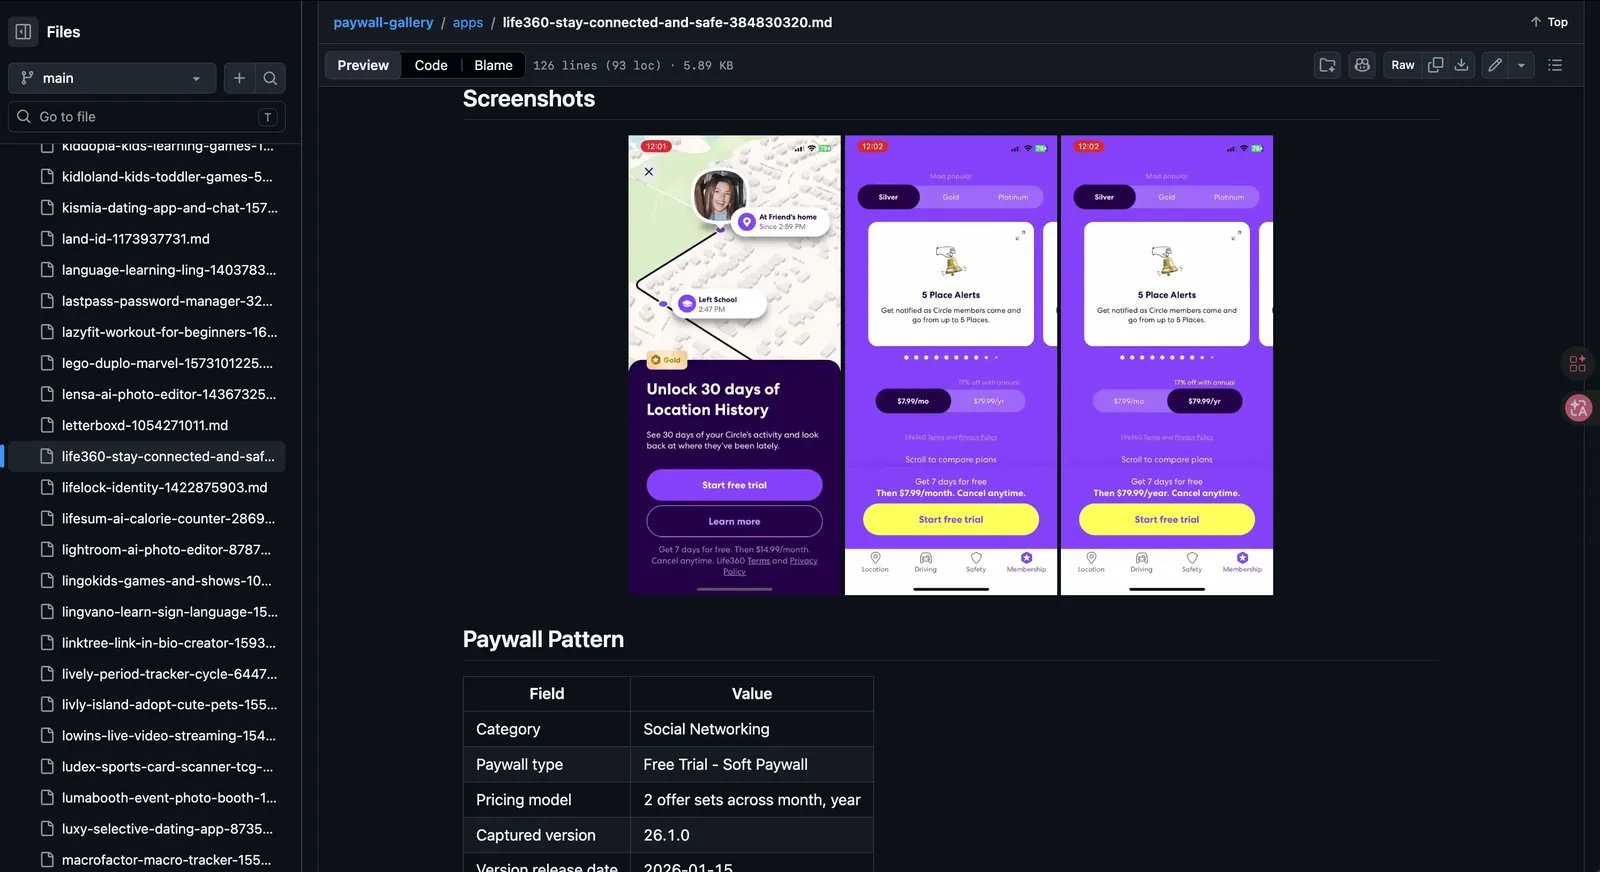Image resolution: width=1600 pixels, height=872 pixels.
Task: Click the grid plus extension icon
Action: click(x=1578, y=363)
